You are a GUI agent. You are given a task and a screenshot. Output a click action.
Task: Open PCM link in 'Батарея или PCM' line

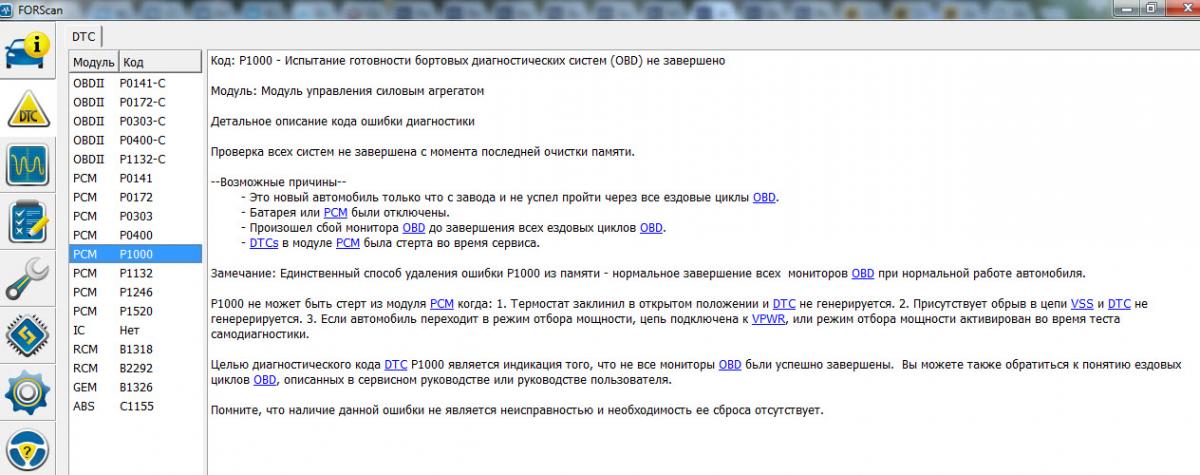(x=337, y=212)
